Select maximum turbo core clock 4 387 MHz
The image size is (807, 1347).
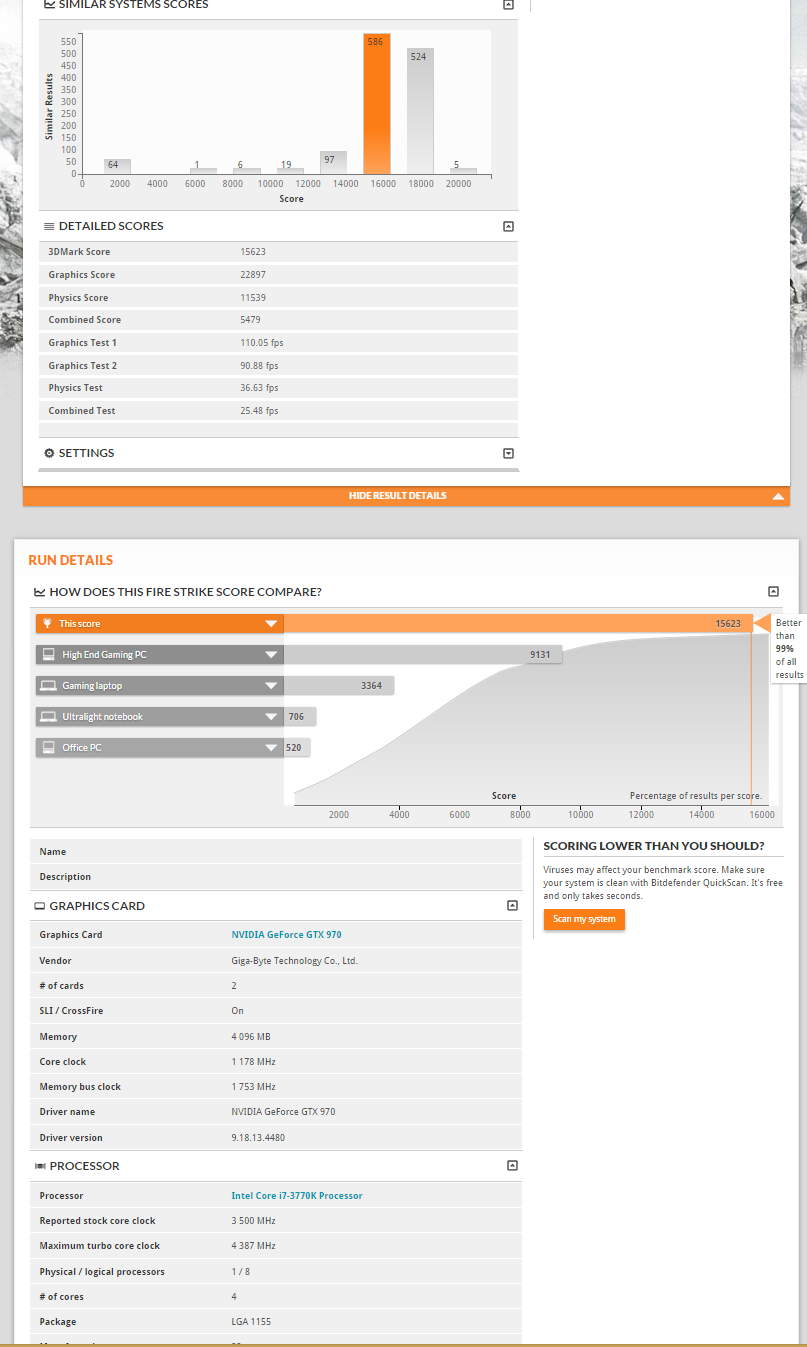[253, 1246]
